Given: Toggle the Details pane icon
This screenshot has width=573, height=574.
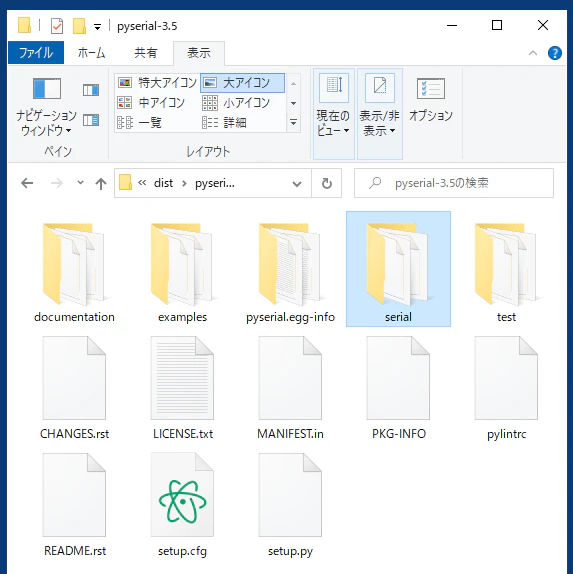Looking at the screenshot, I should 91,120.
